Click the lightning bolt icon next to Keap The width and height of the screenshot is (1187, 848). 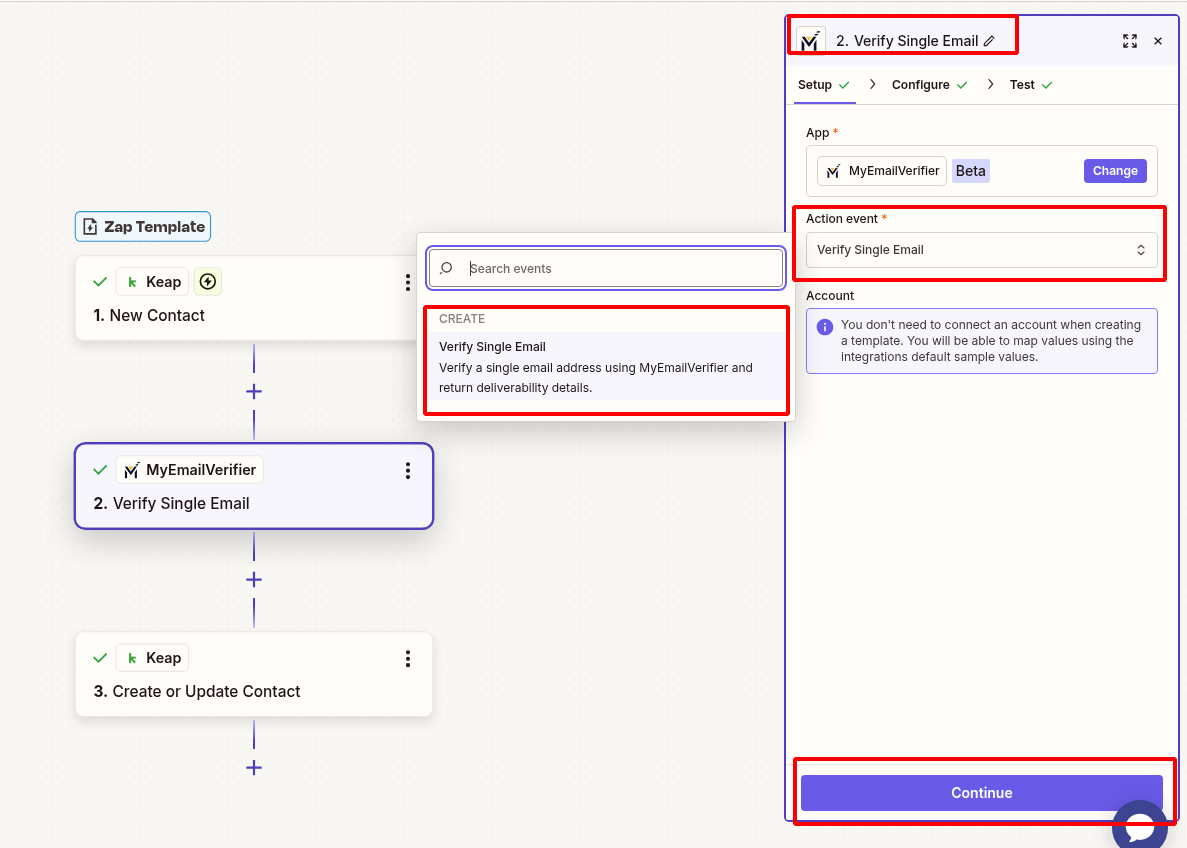tap(207, 281)
